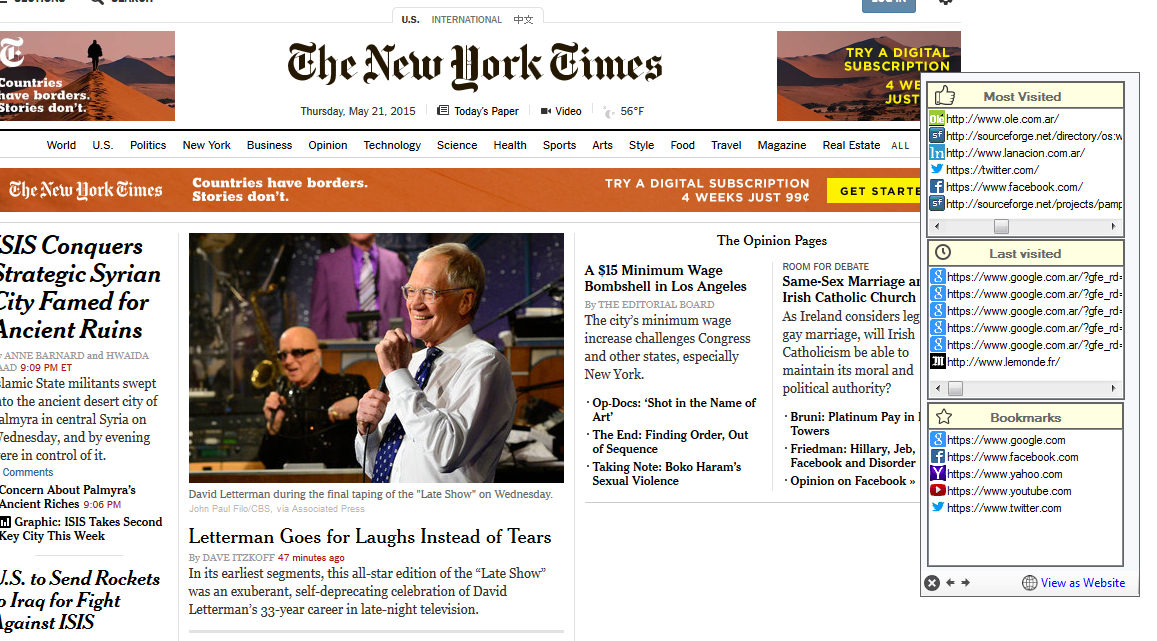Image resolution: width=1157 pixels, height=641 pixels.
Task: Click Last visited scrollbar left arrow
Action: click(x=938, y=388)
